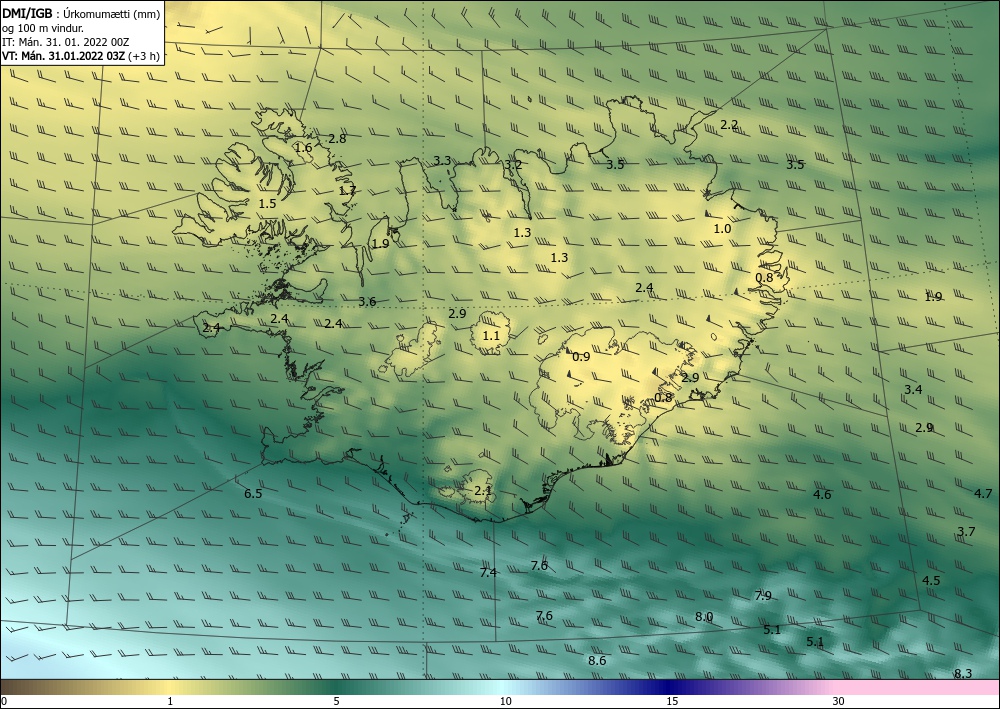This screenshot has width=1000, height=709.
Task: Click the color scale tick label 30
Action: [x=839, y=701]
